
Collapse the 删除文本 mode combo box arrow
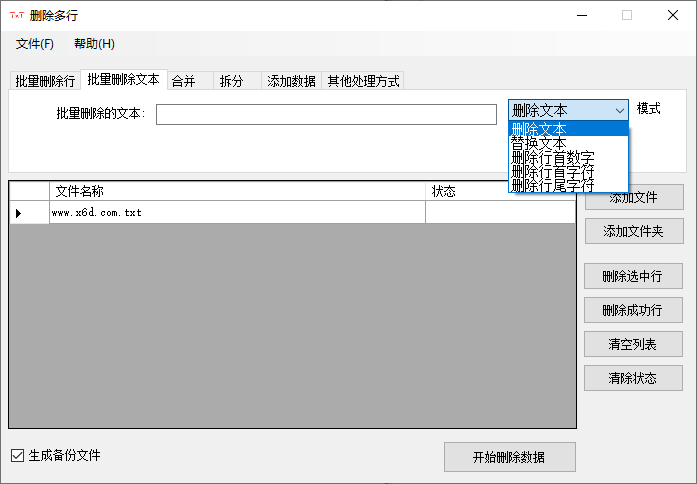tap(620, 110)
